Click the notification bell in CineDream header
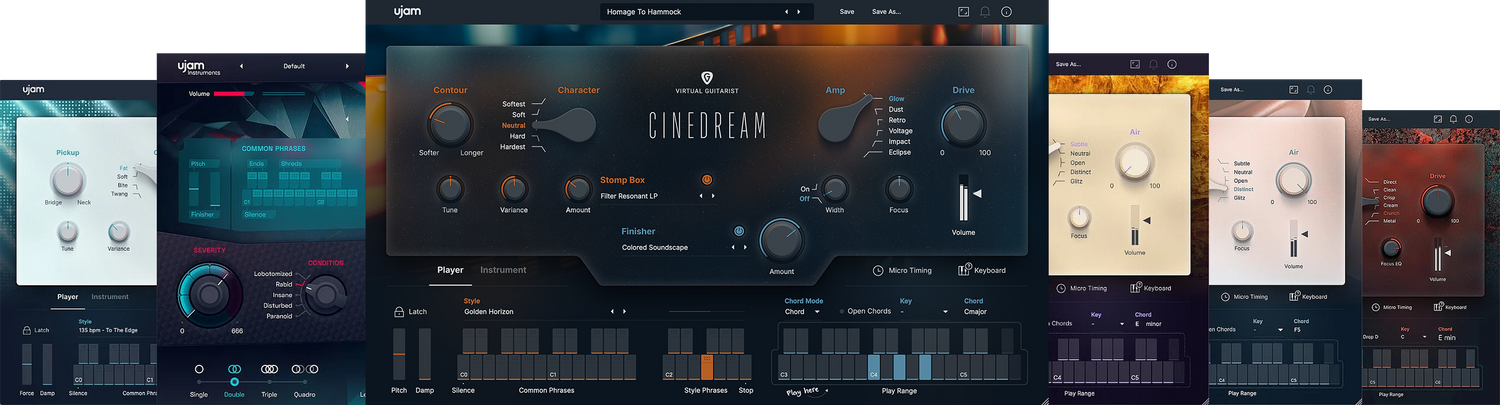Screen dimensions: 1500x405 click(x=985, y=12)
